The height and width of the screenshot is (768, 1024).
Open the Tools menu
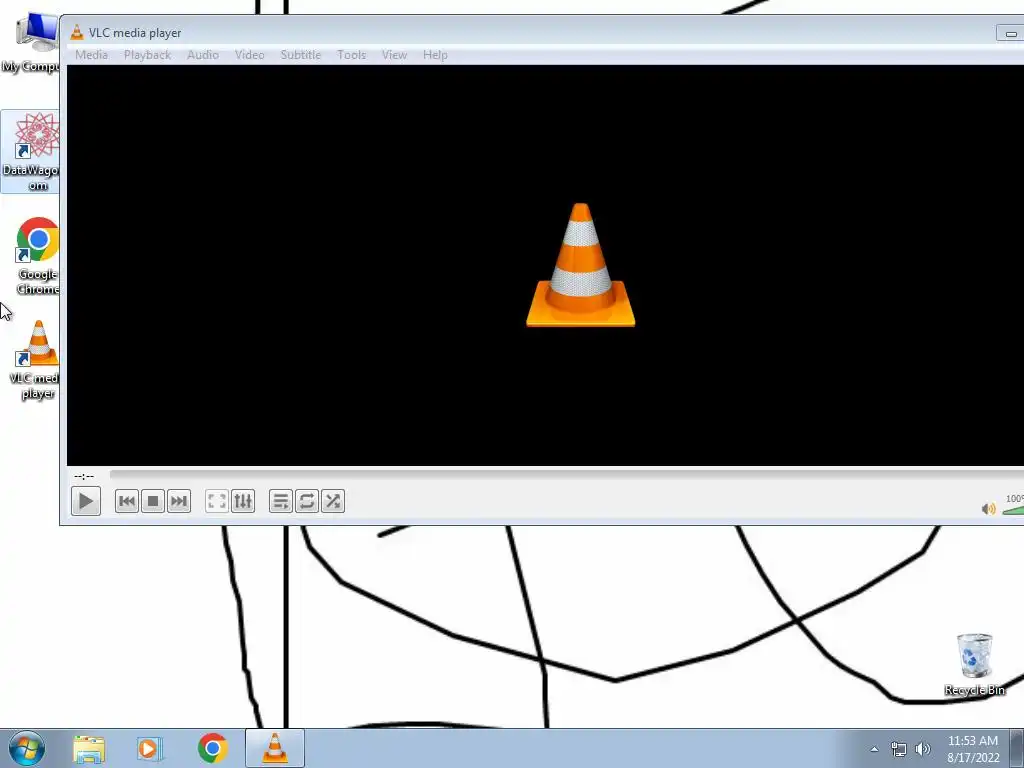click(351, 55)
